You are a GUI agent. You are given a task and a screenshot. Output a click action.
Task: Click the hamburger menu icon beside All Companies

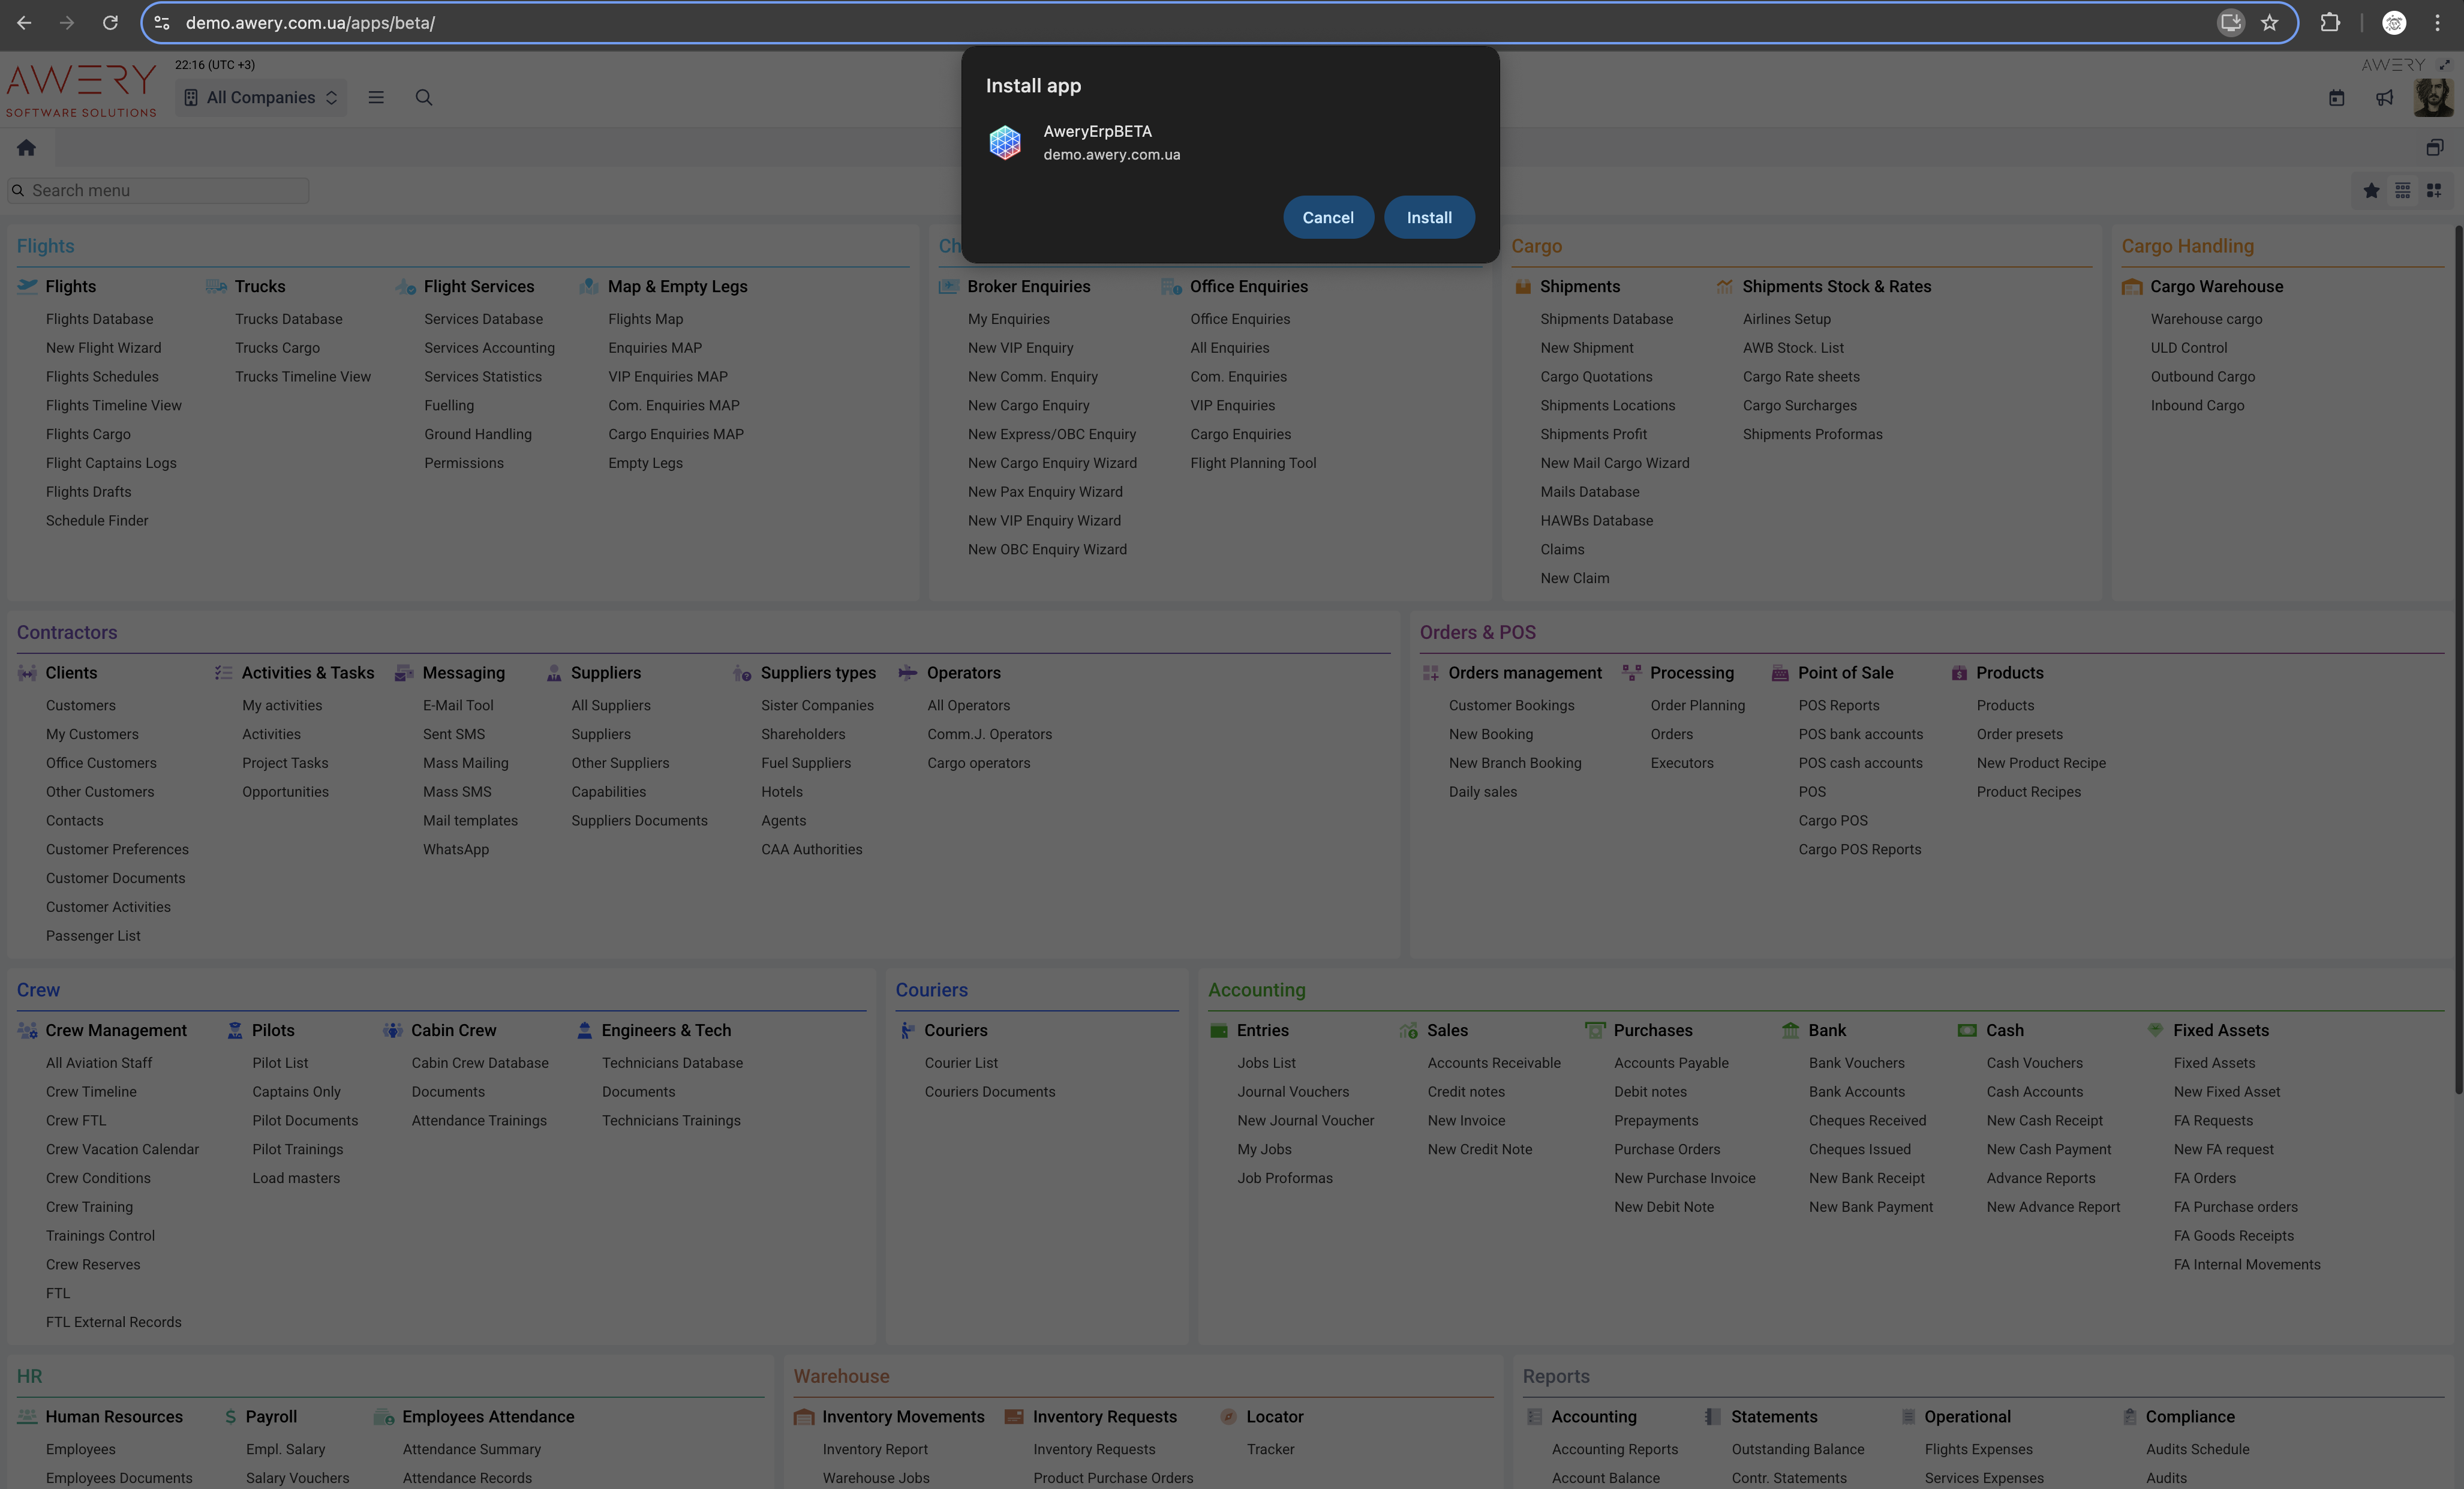tap(376, 97)
